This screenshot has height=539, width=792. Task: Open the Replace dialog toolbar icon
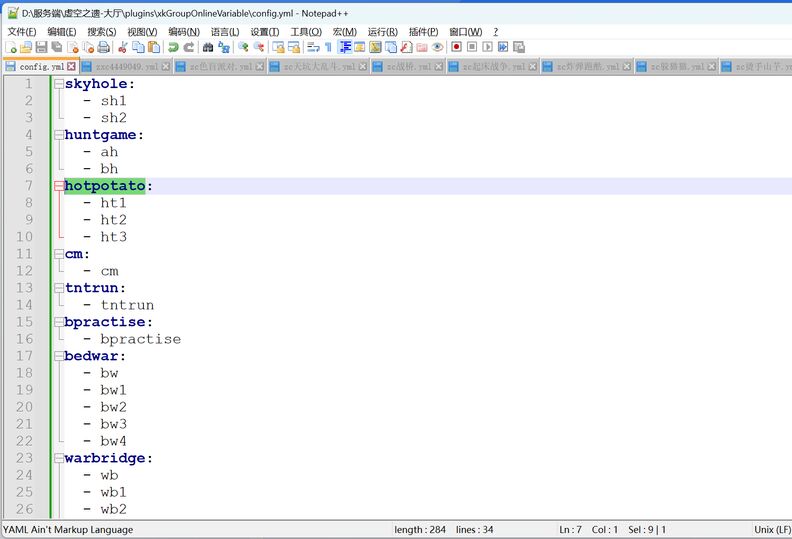coord(224,47)
